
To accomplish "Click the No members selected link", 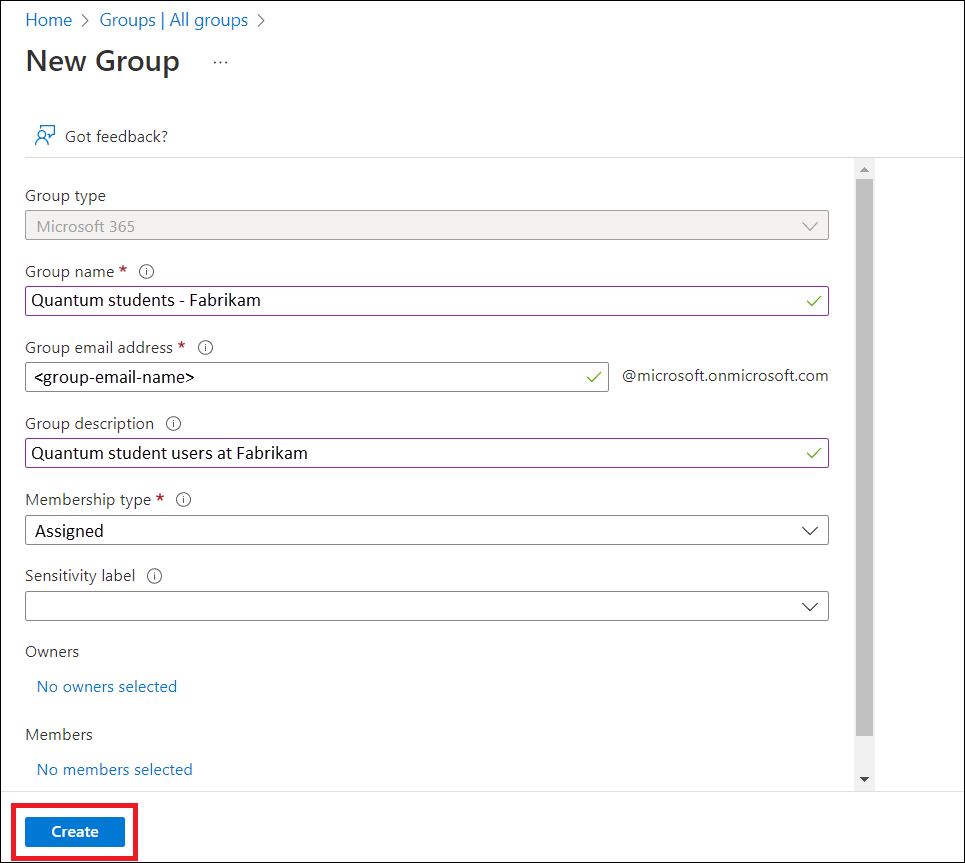I will [x=114, y=769].
